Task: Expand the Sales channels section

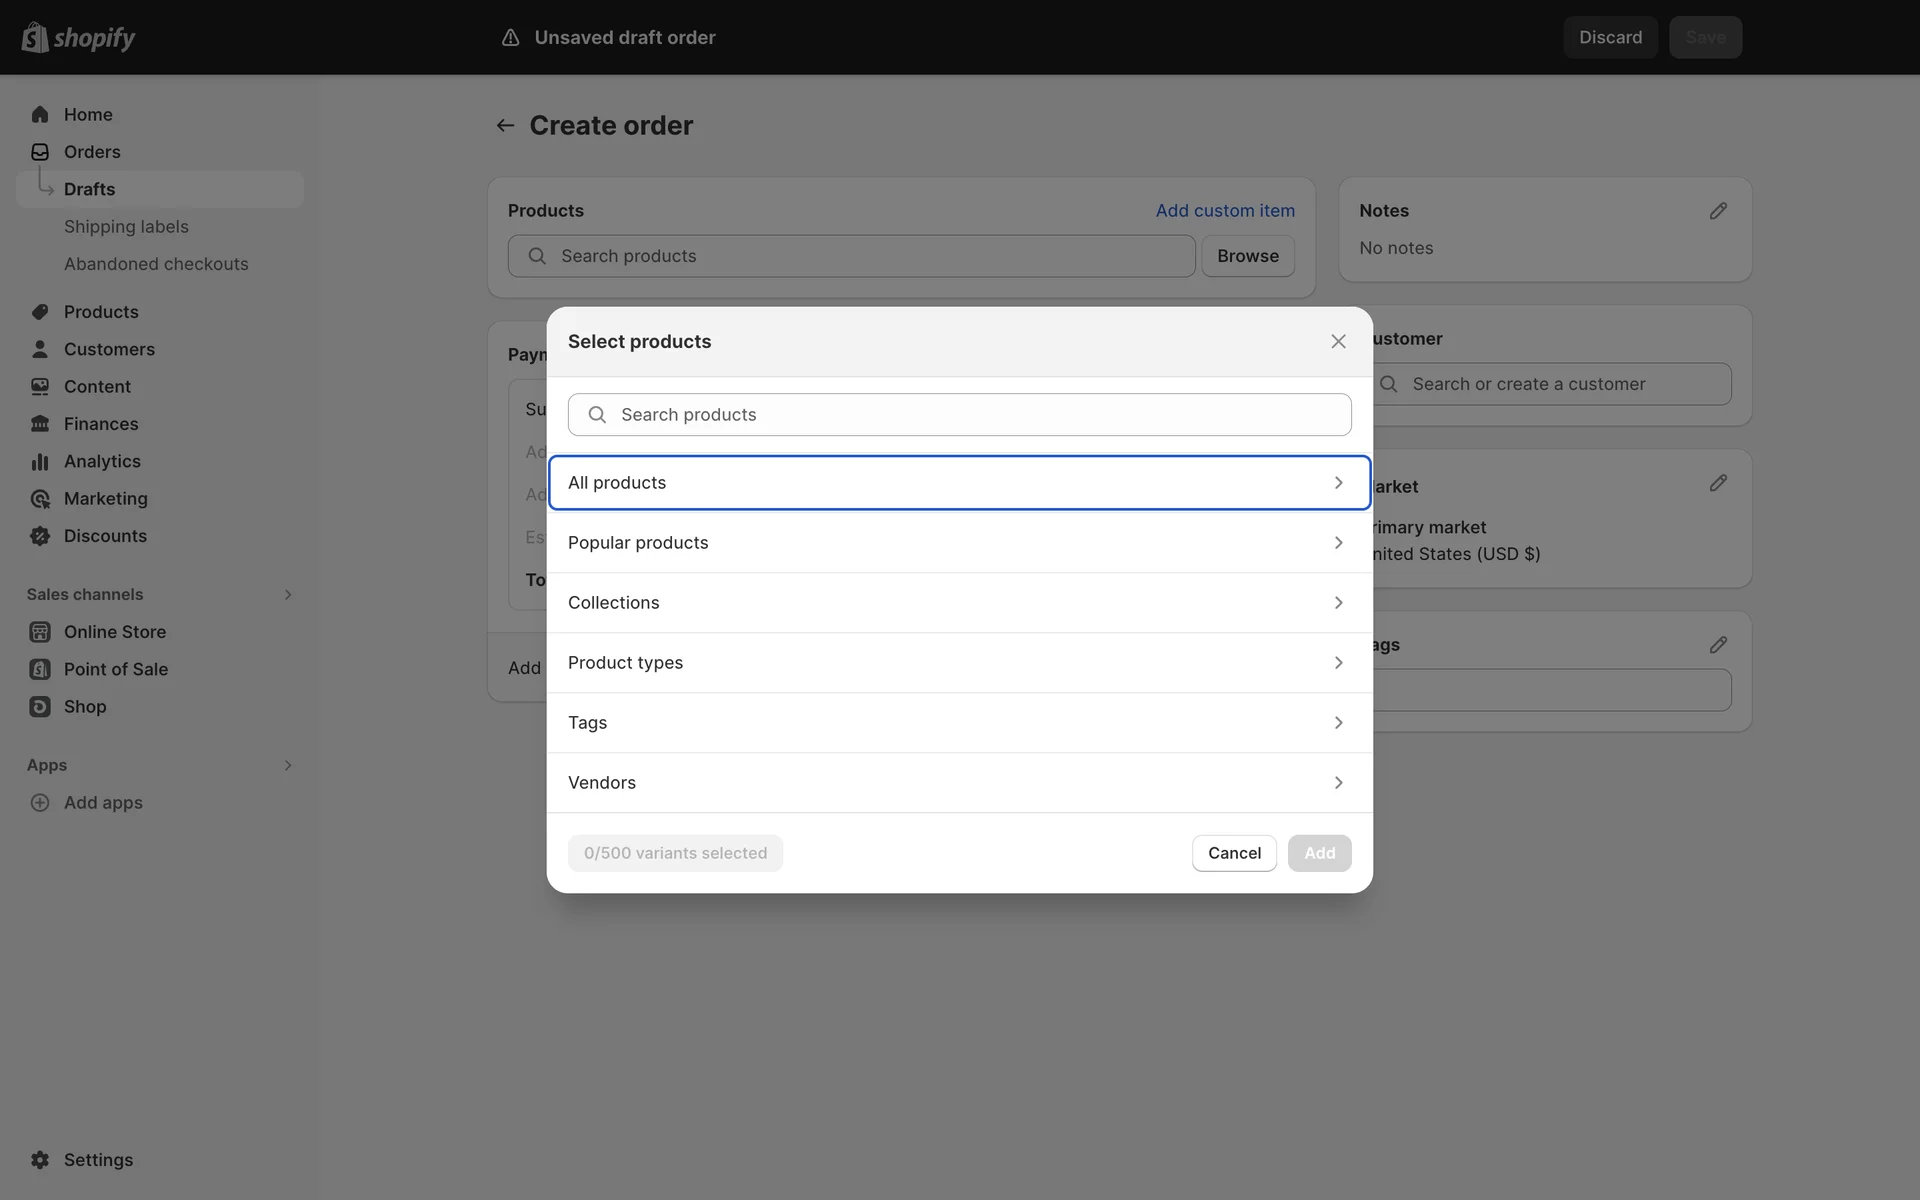Action: (287, 595)
